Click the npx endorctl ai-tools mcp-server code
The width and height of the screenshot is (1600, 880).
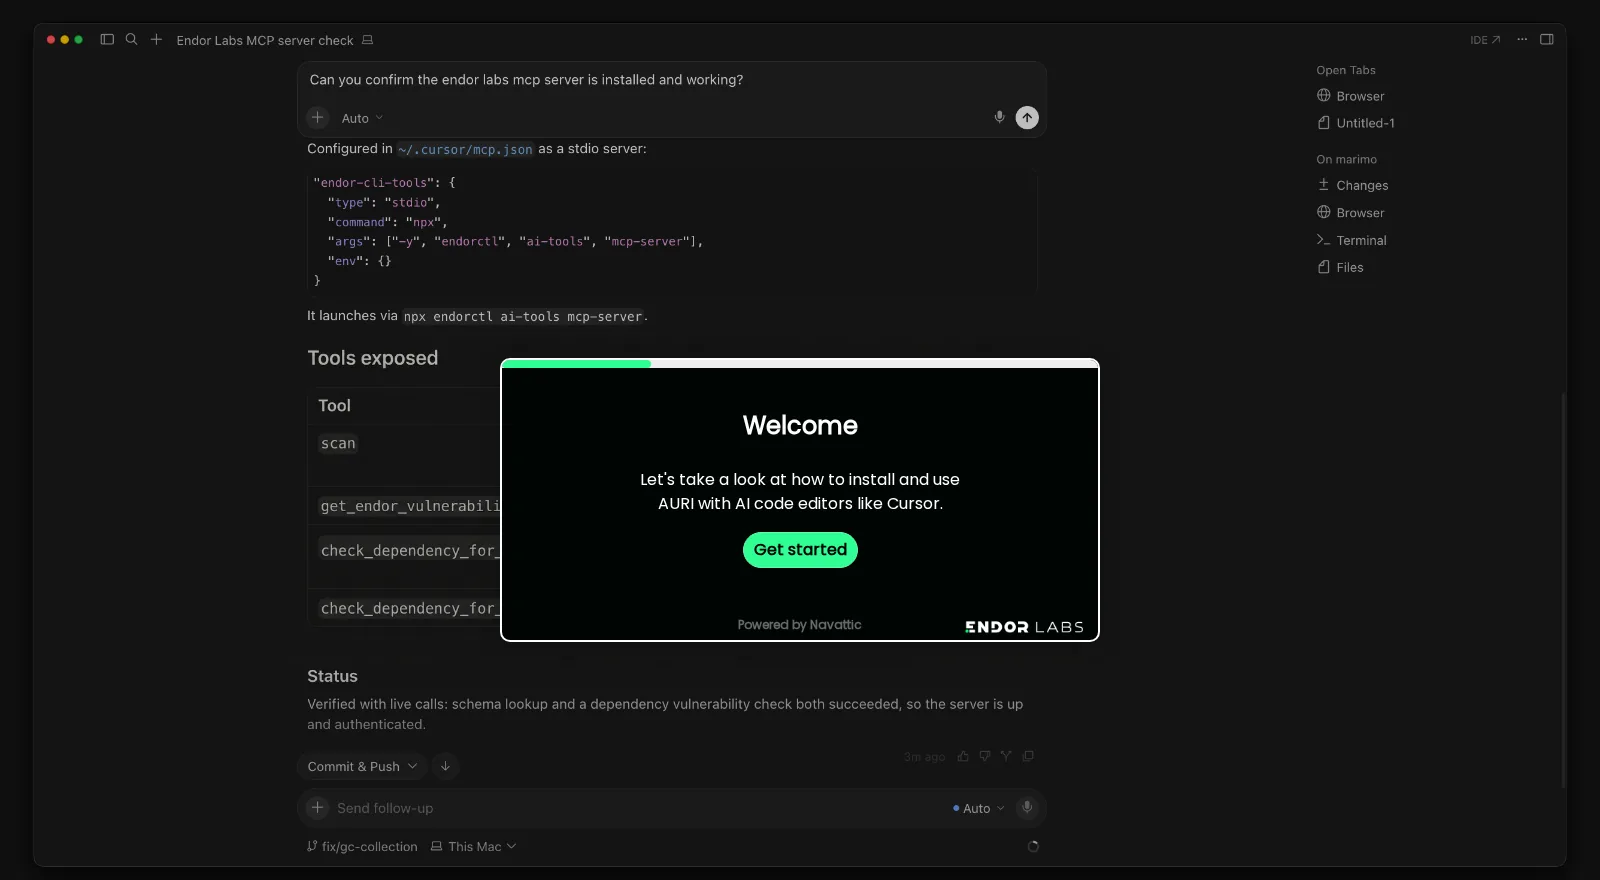point(523,317)
